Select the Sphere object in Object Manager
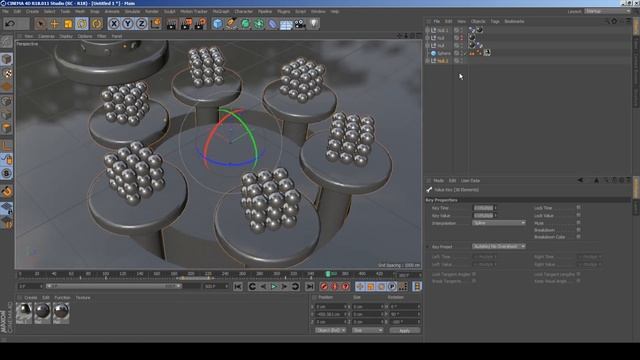Viewport: 640px width, 360px height. coord(444,53)
